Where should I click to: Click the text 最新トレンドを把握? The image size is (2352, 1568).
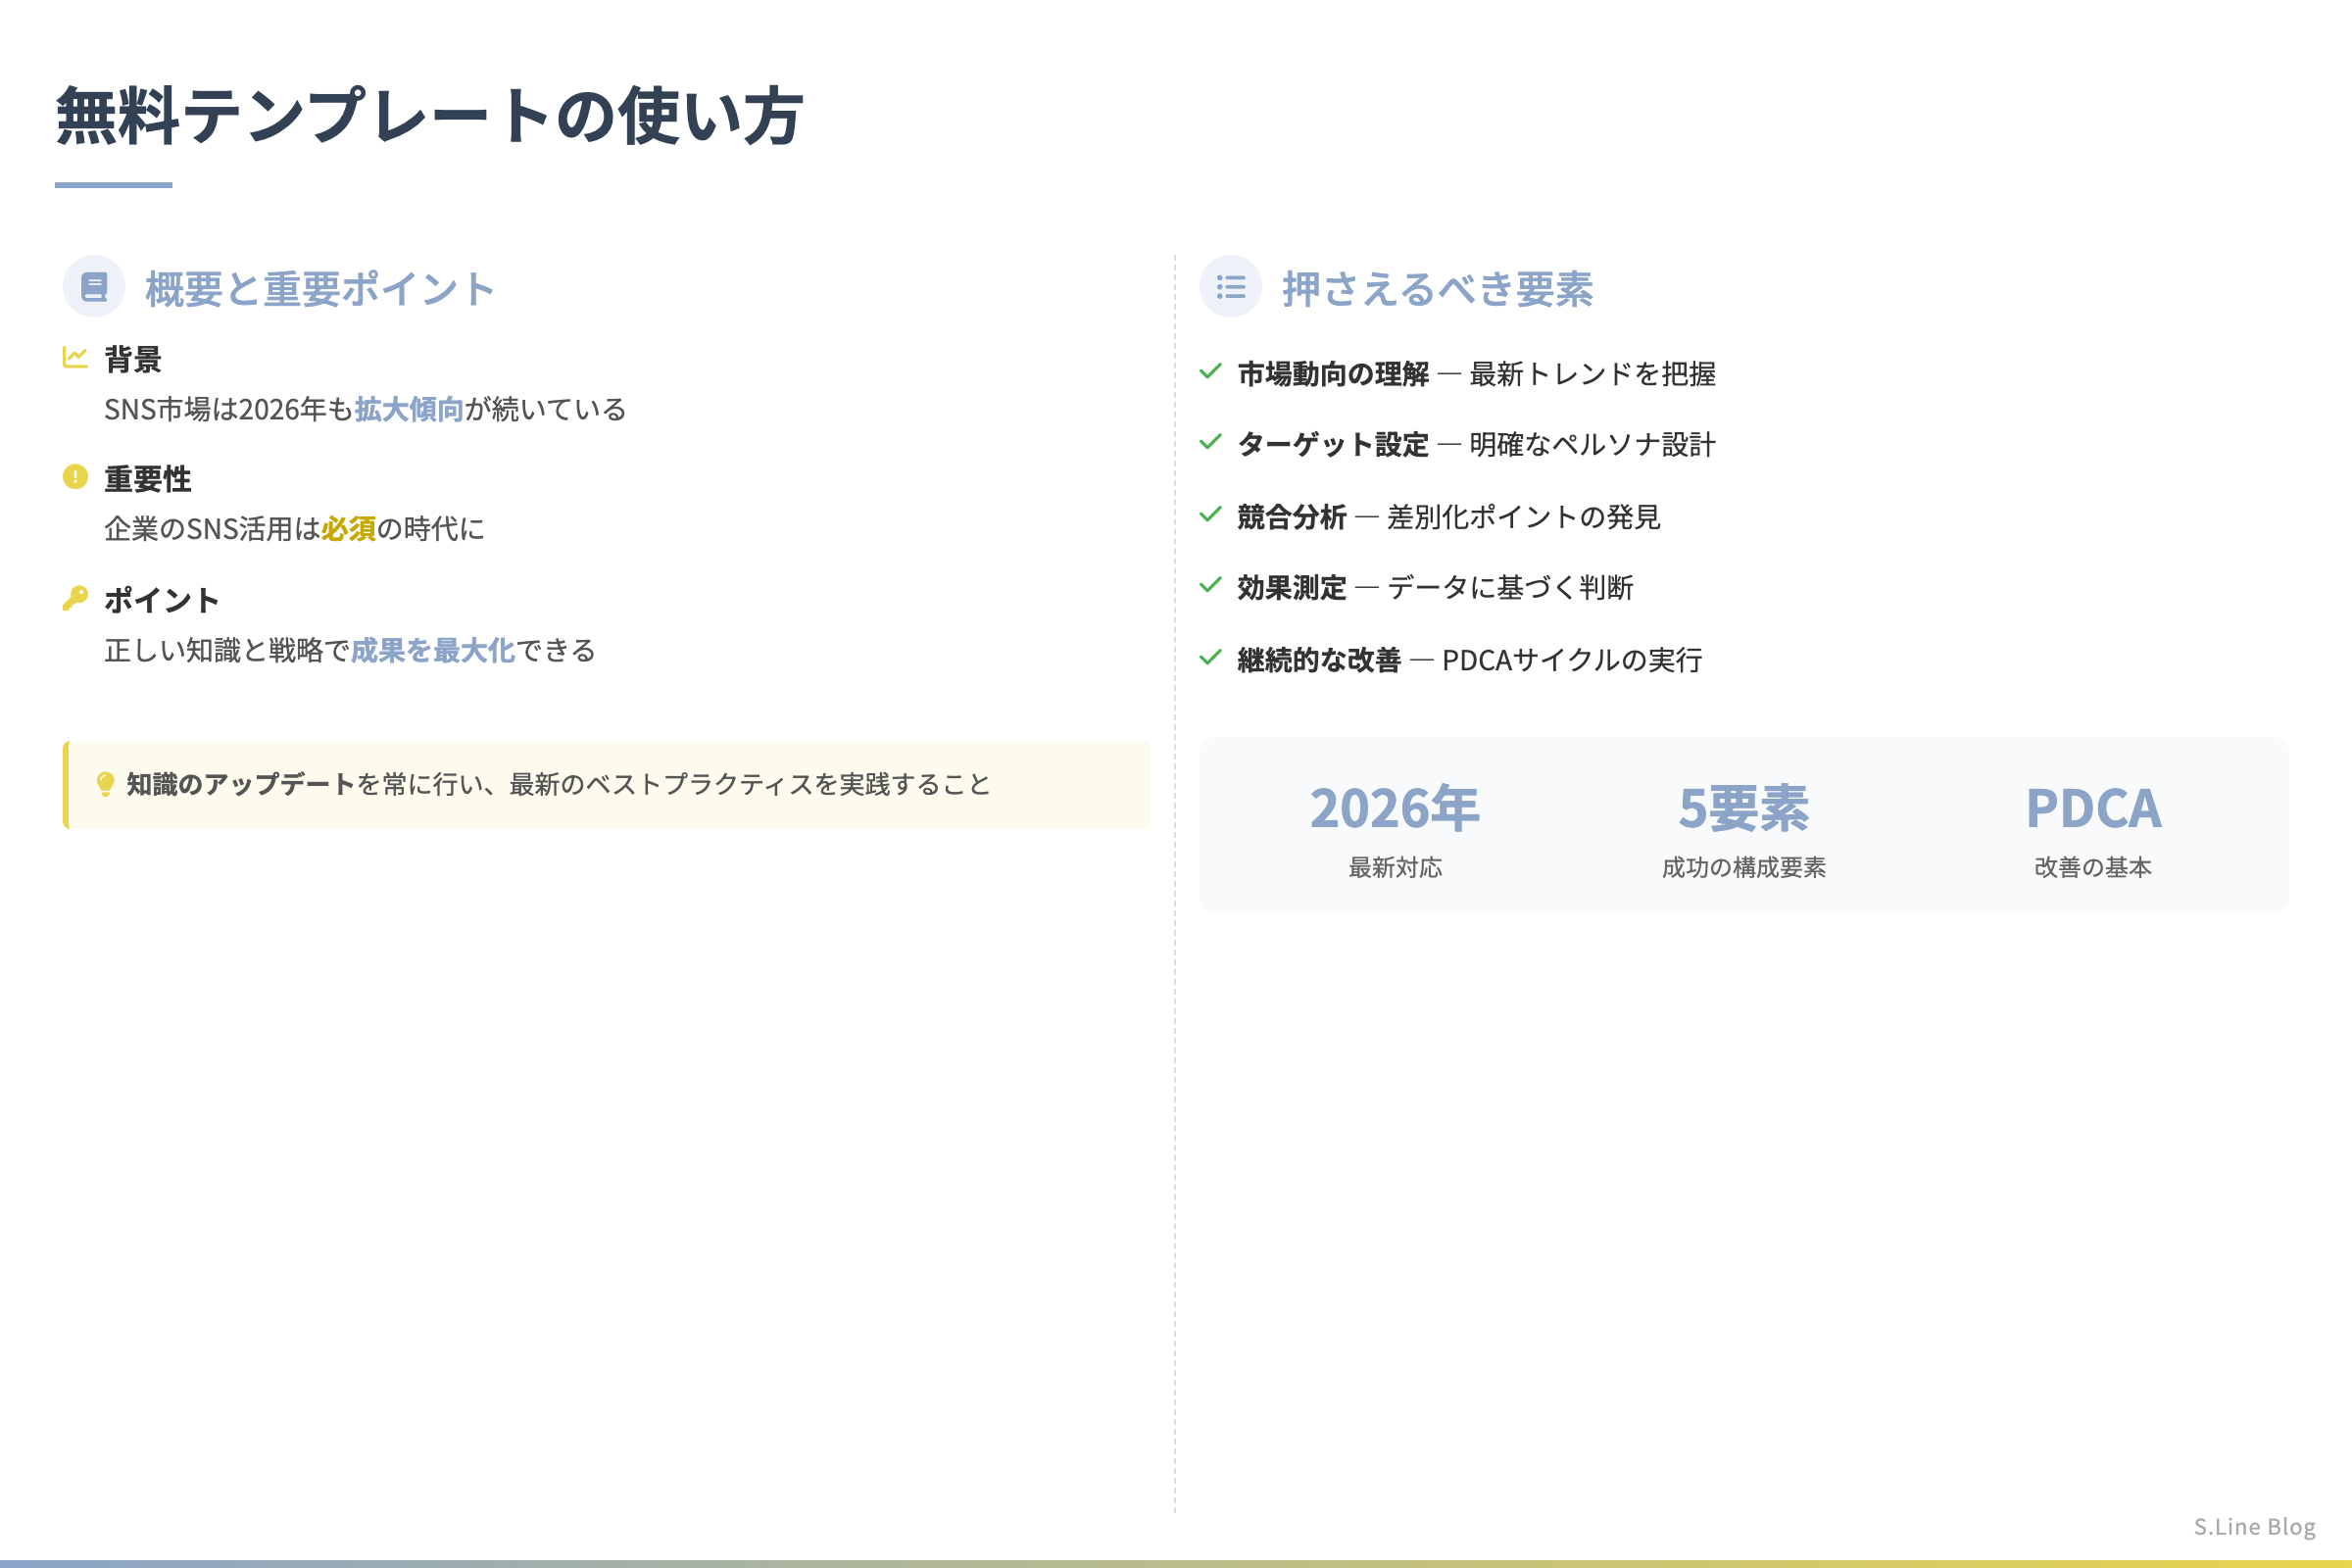point(1592,374)
